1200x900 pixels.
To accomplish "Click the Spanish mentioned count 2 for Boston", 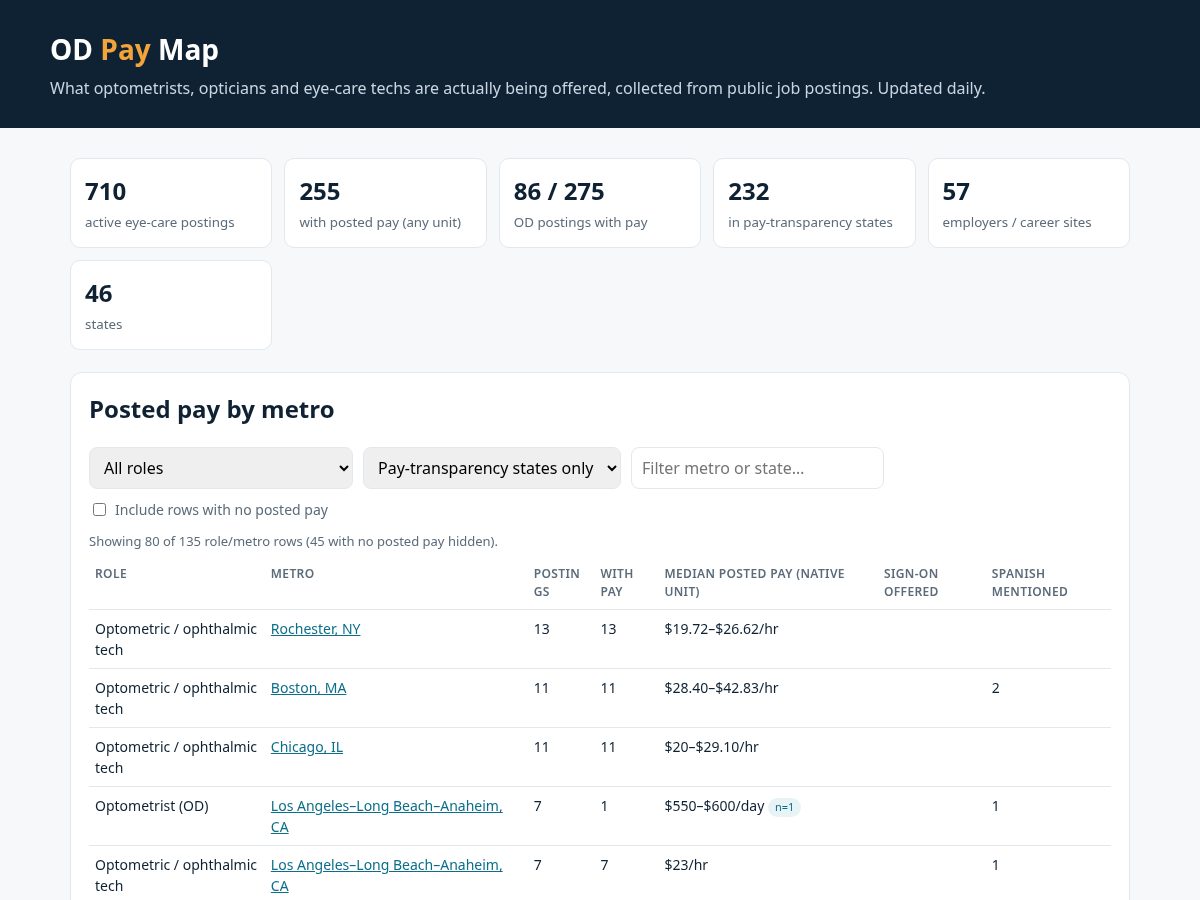I will coord(995,688).
